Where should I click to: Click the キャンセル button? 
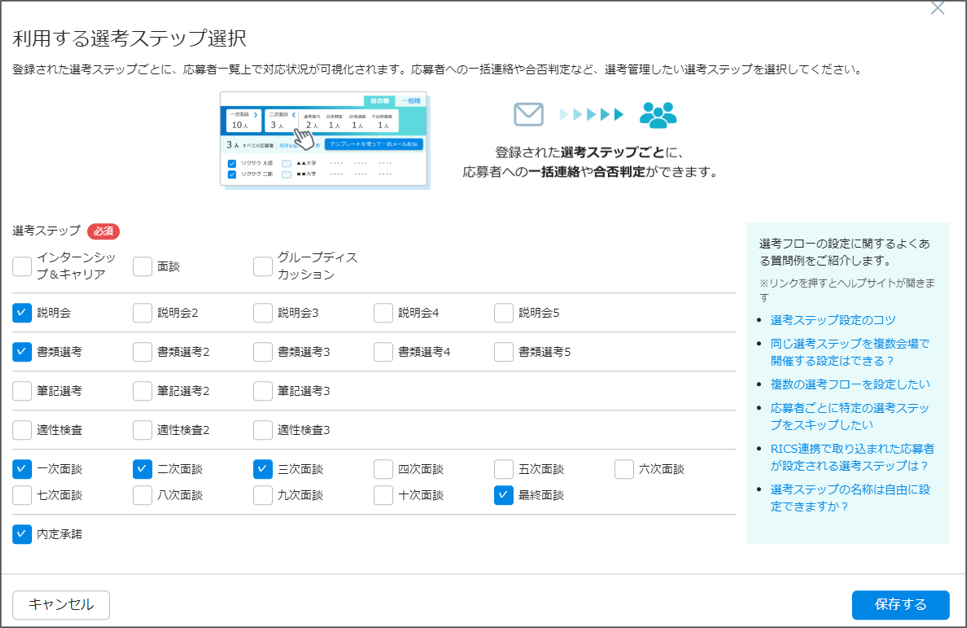point(61,605)
